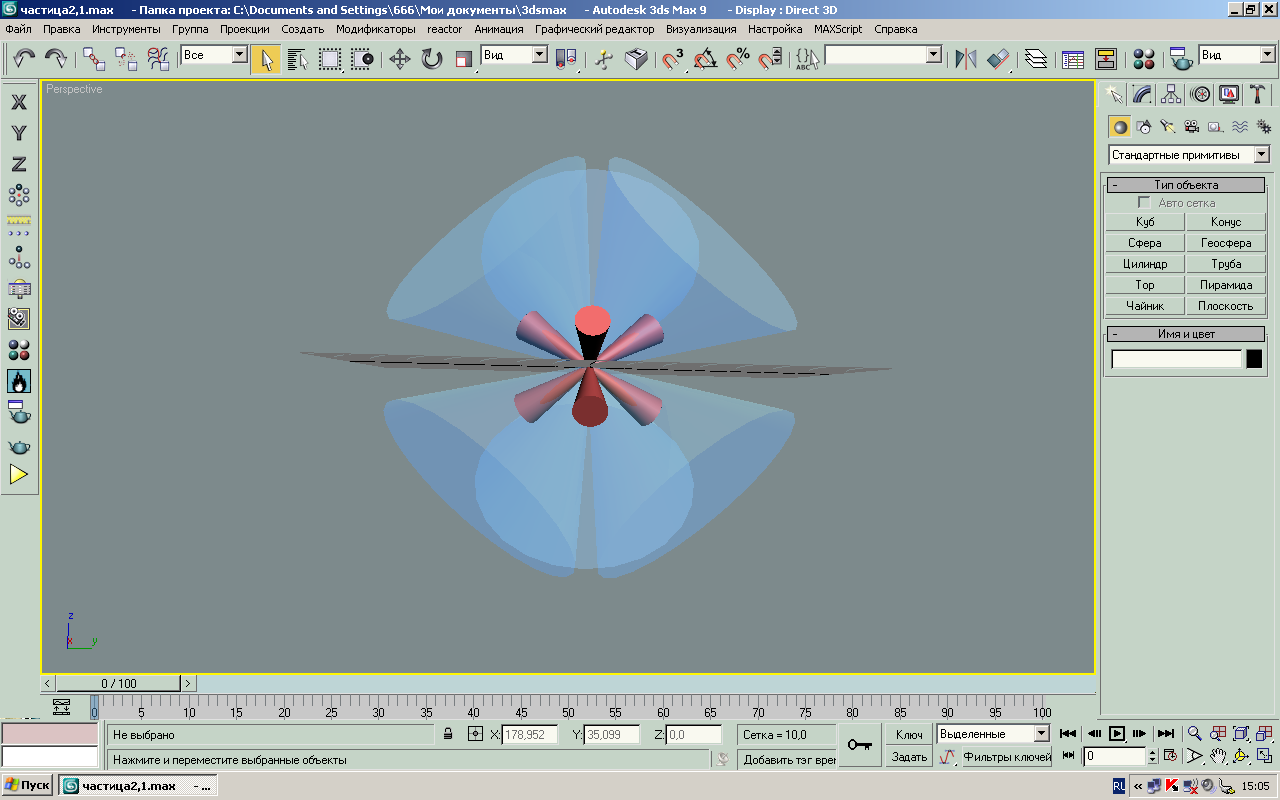Open the MAXScript menu
The height and width of the screenshot is (800, 1280).
tap(838, 29)
